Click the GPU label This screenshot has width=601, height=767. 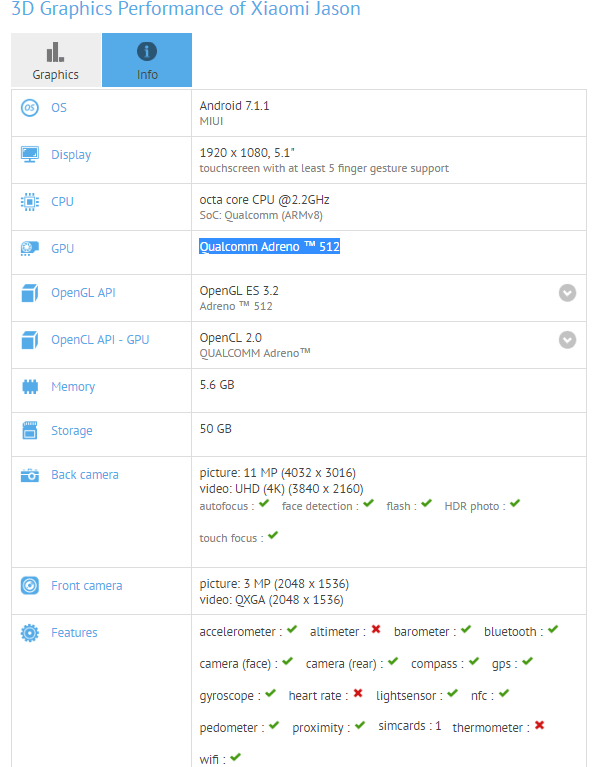63,248
